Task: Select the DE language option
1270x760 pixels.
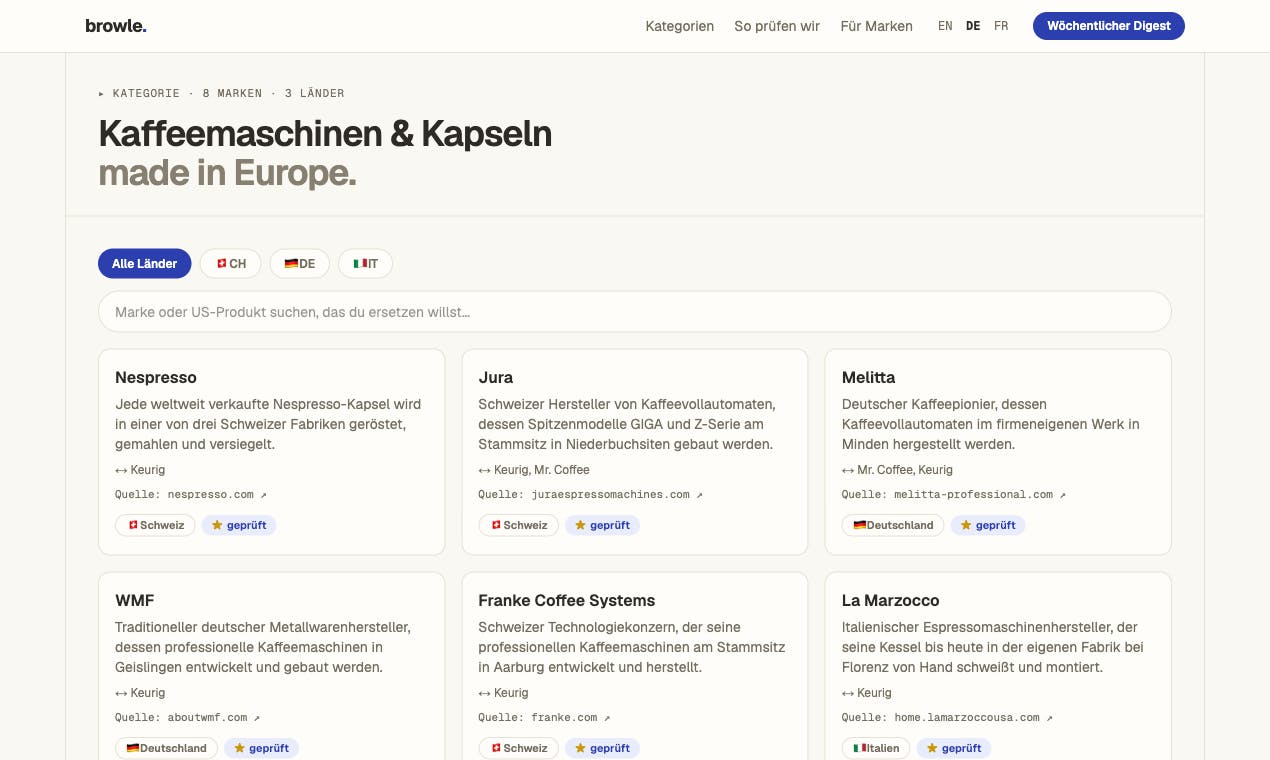Action: [x=973, y=26]
